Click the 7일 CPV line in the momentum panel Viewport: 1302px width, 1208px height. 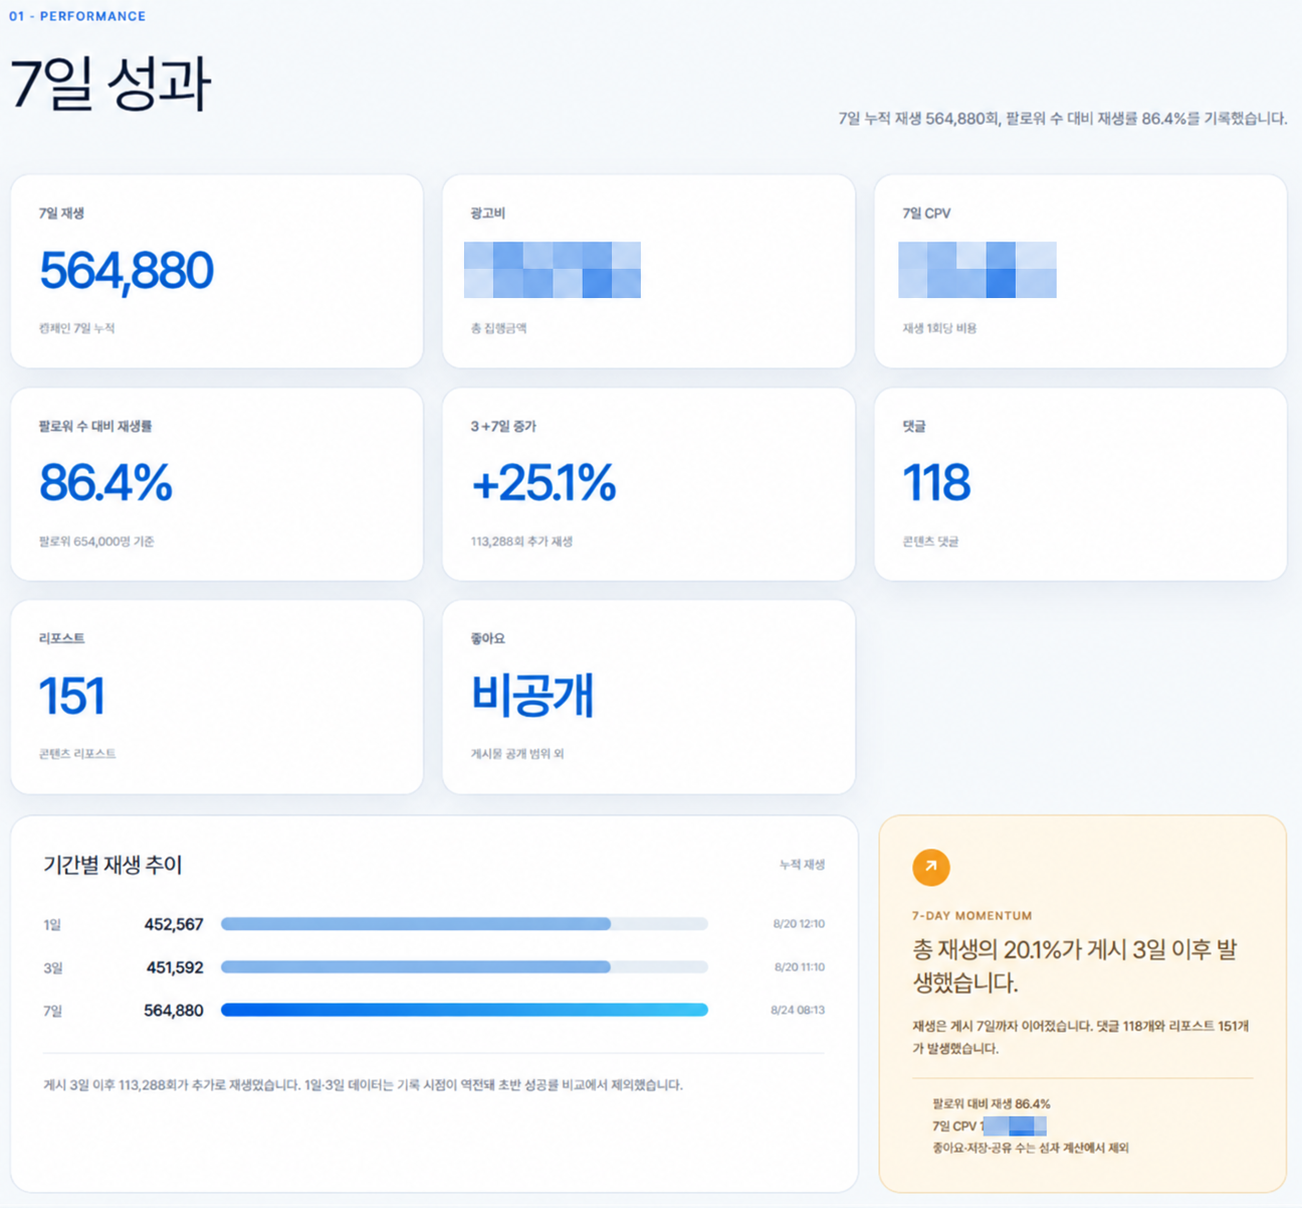[x=989, y=1126]
